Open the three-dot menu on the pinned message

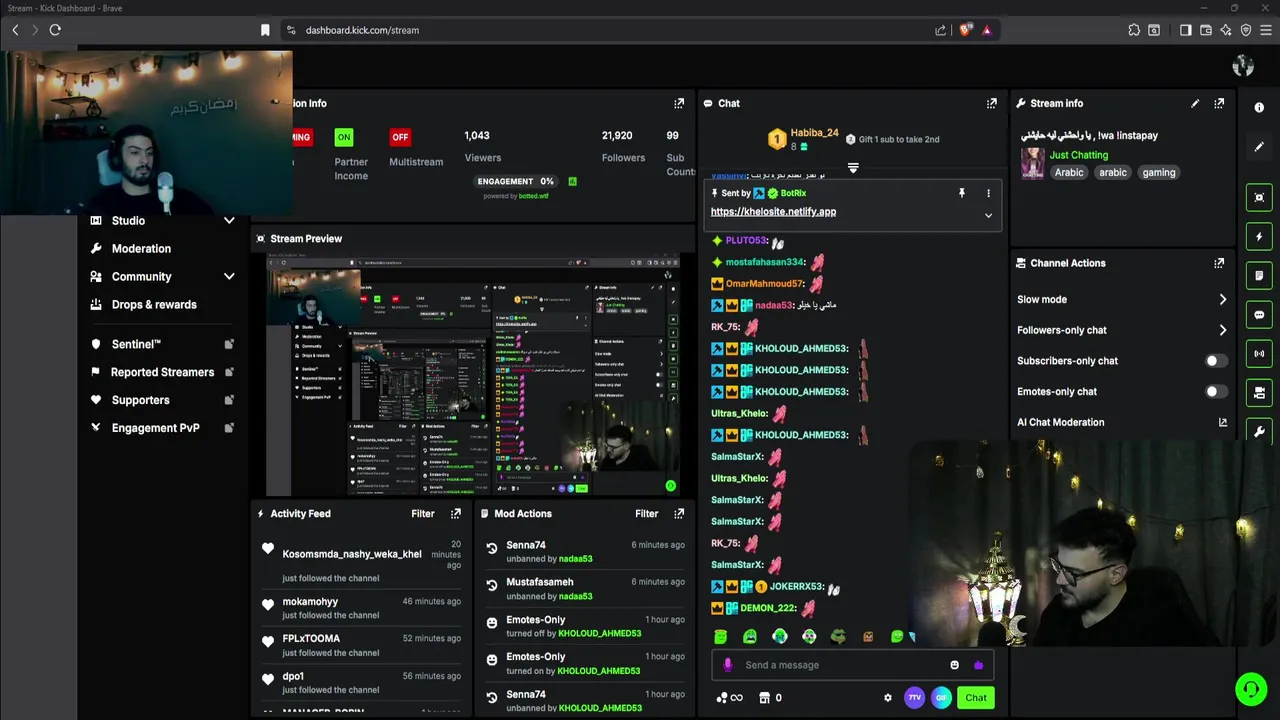988,193
